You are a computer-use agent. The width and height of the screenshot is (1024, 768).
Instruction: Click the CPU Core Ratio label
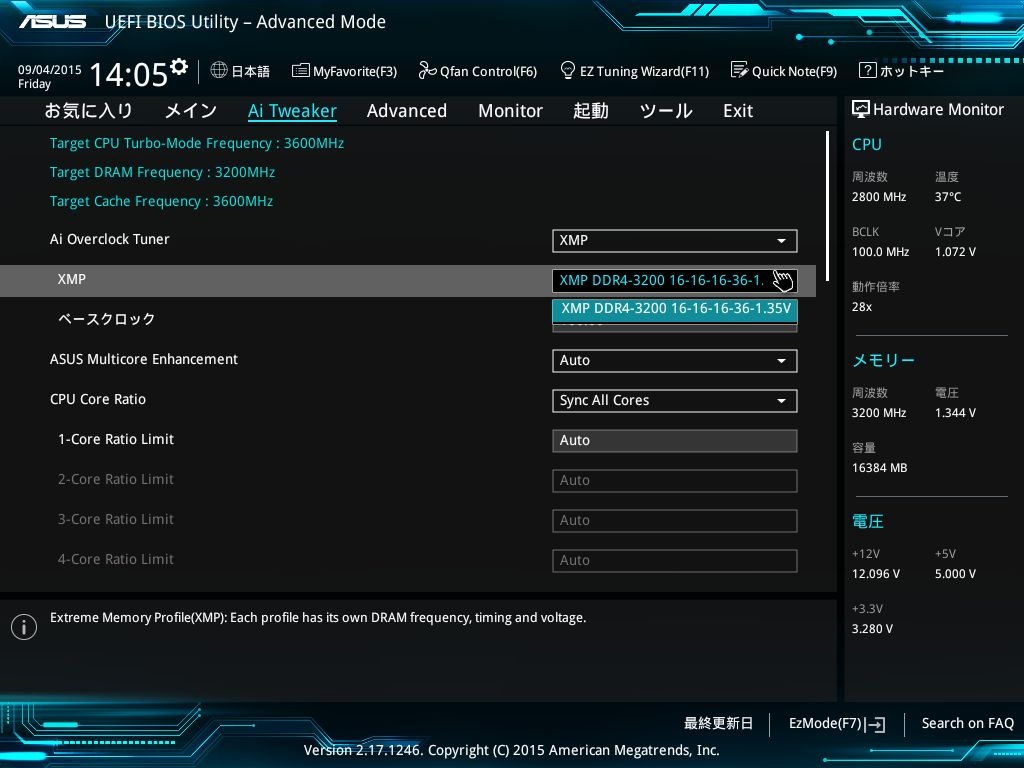(98, 399)
